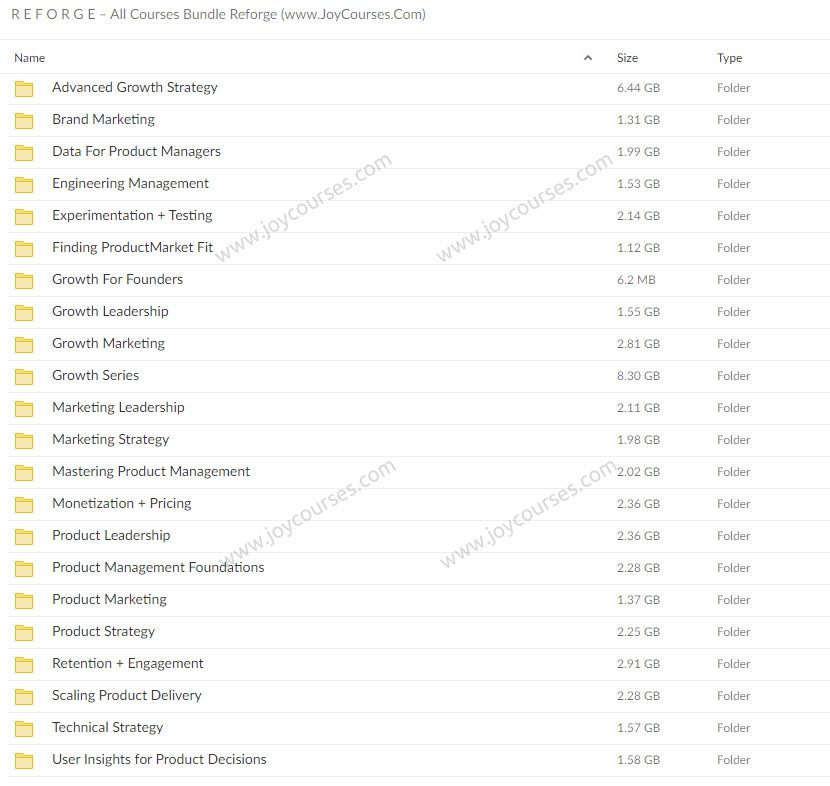Click Folder type in Brand Marketing row
Screen dimensions: 830x786
click(x=734, y=120)
